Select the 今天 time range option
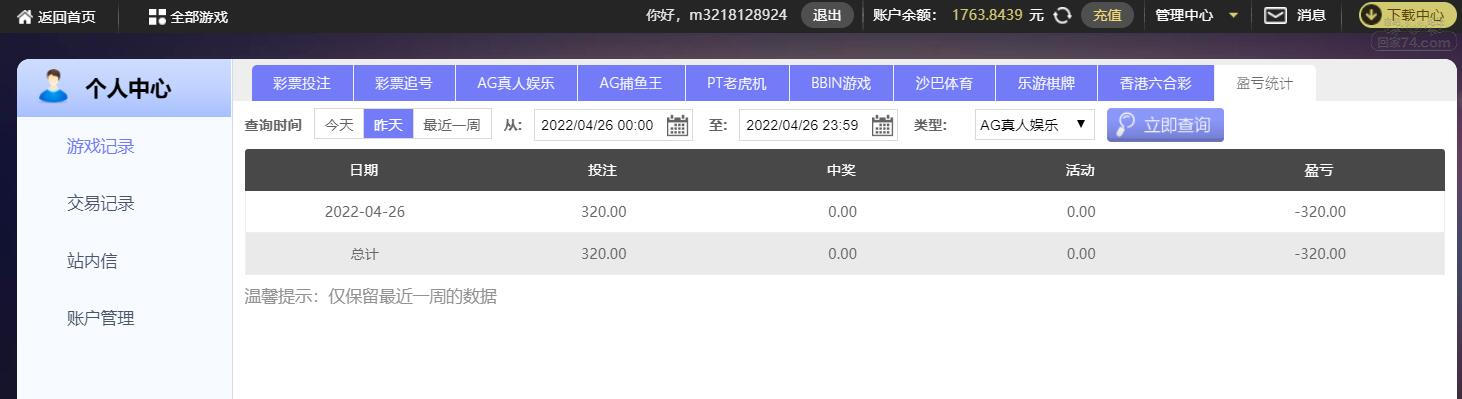 (339, 125)
